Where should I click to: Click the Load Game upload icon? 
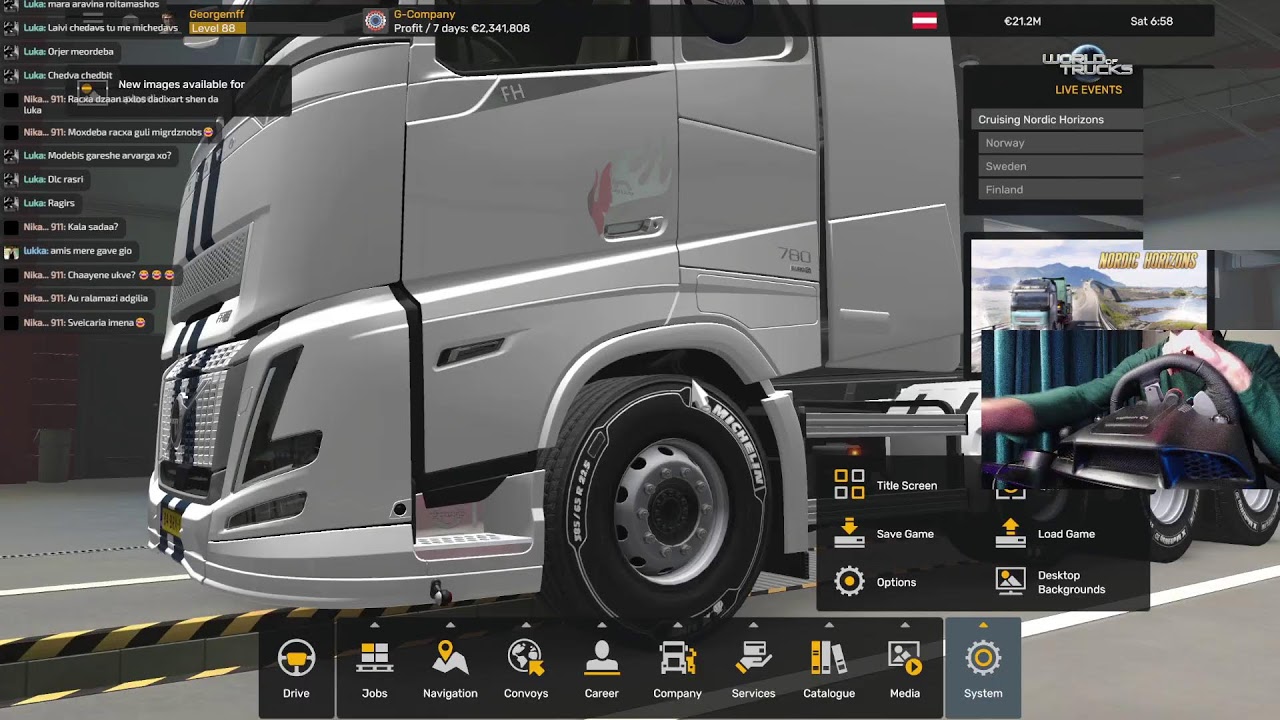tap(1010, 533)
